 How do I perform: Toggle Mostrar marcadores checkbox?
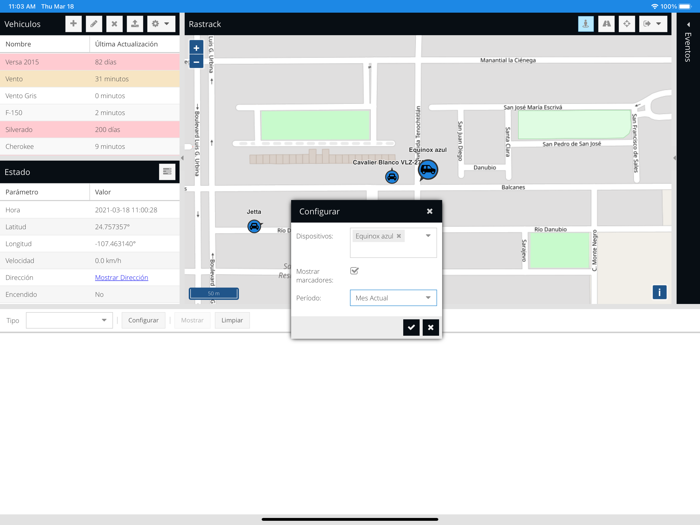point(354,271)
